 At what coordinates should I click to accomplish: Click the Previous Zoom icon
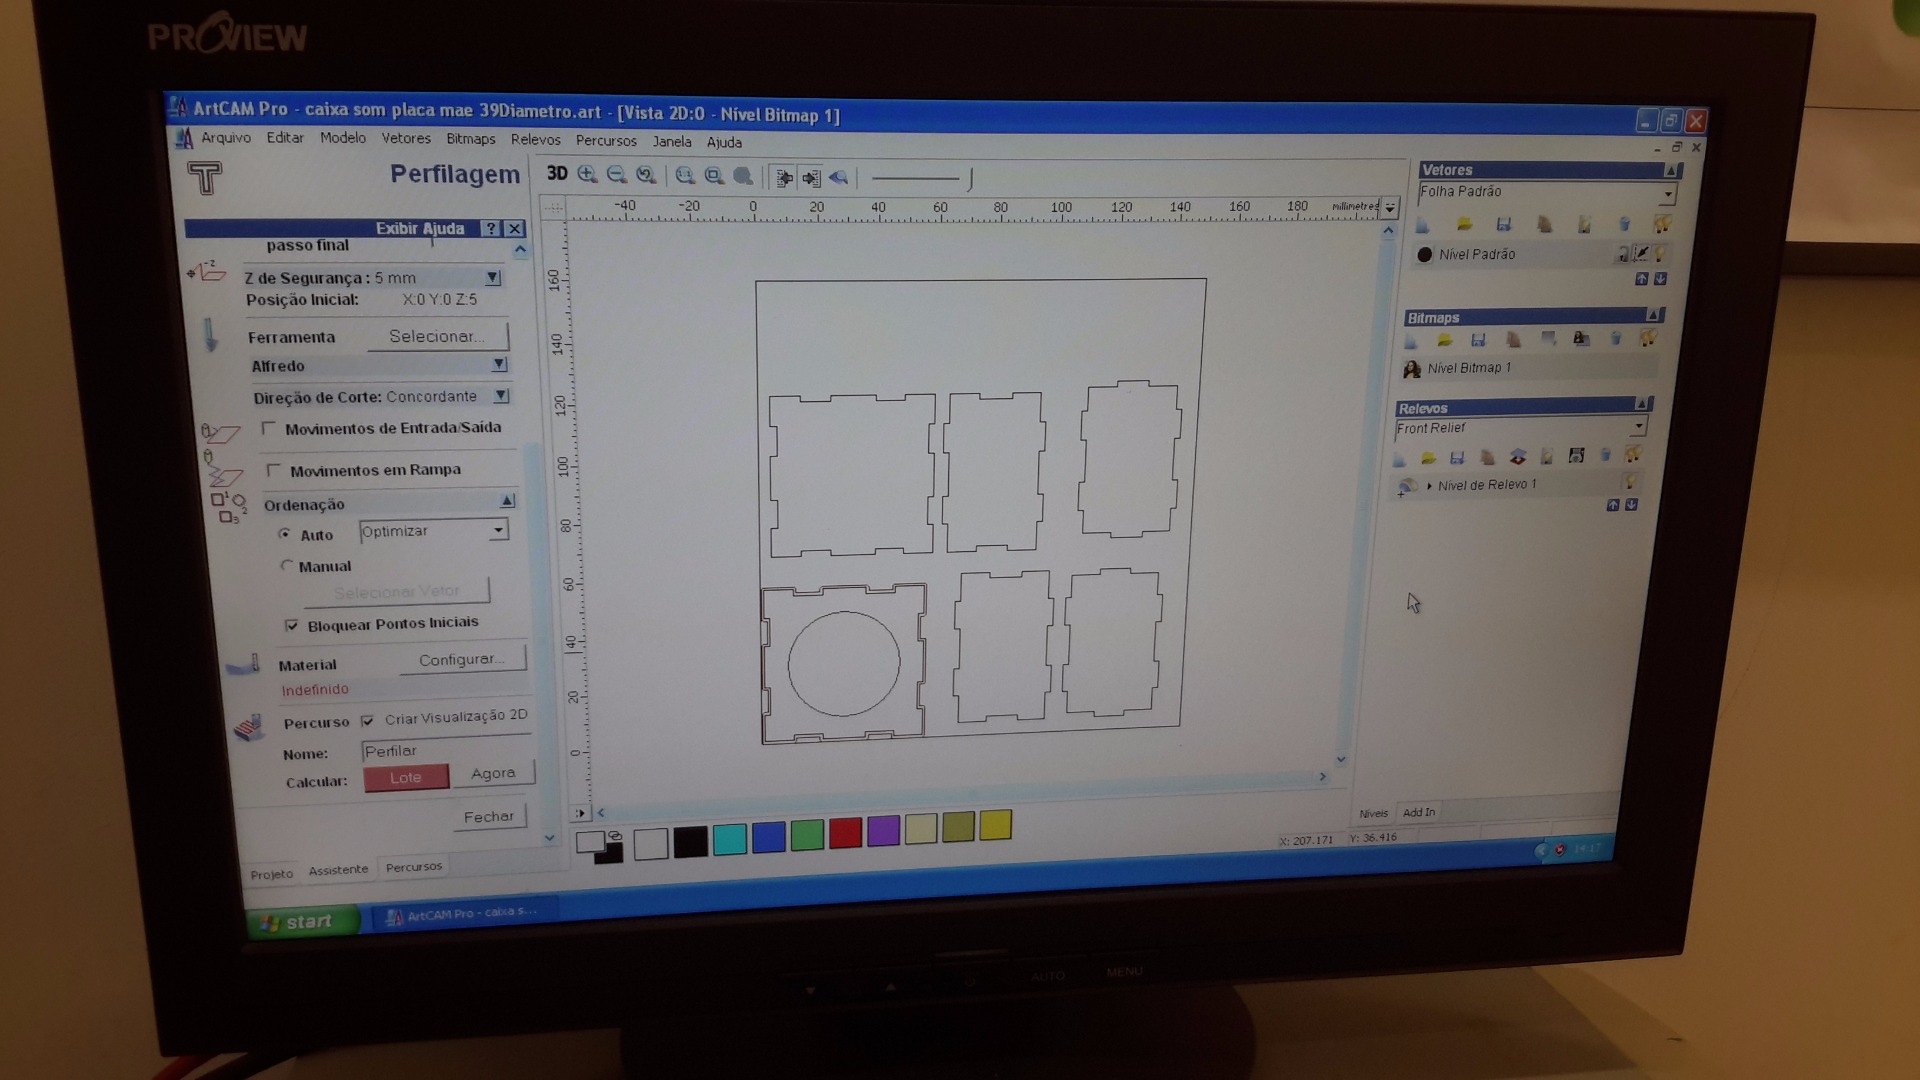tap(646, 175)
